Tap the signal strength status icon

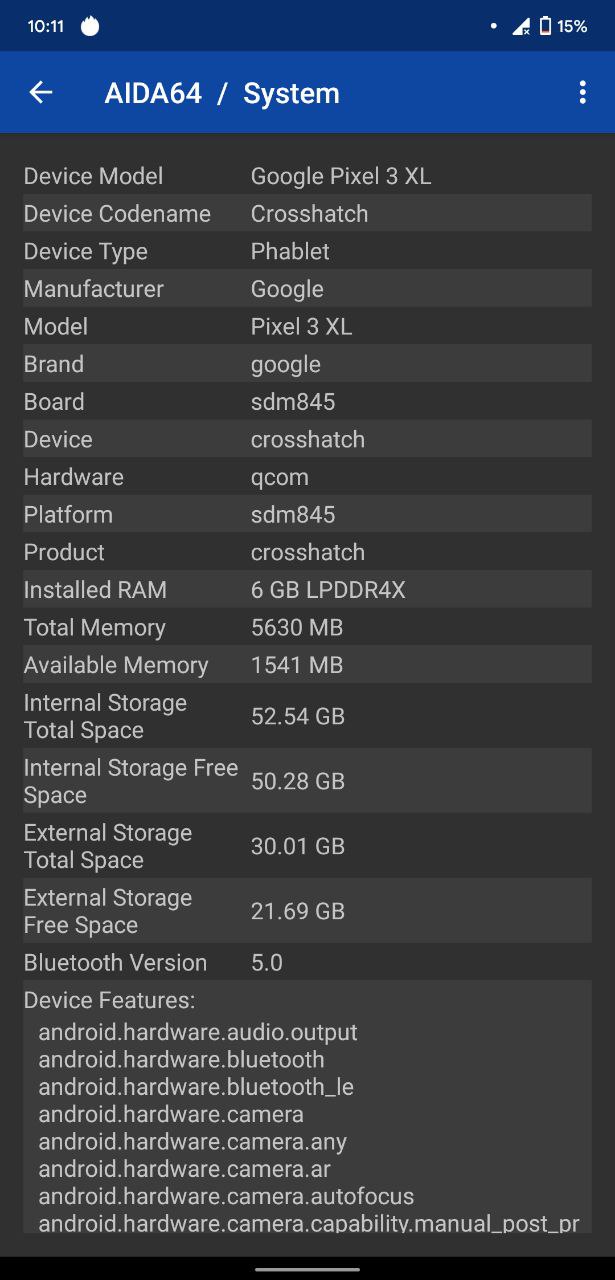(521, 27)
